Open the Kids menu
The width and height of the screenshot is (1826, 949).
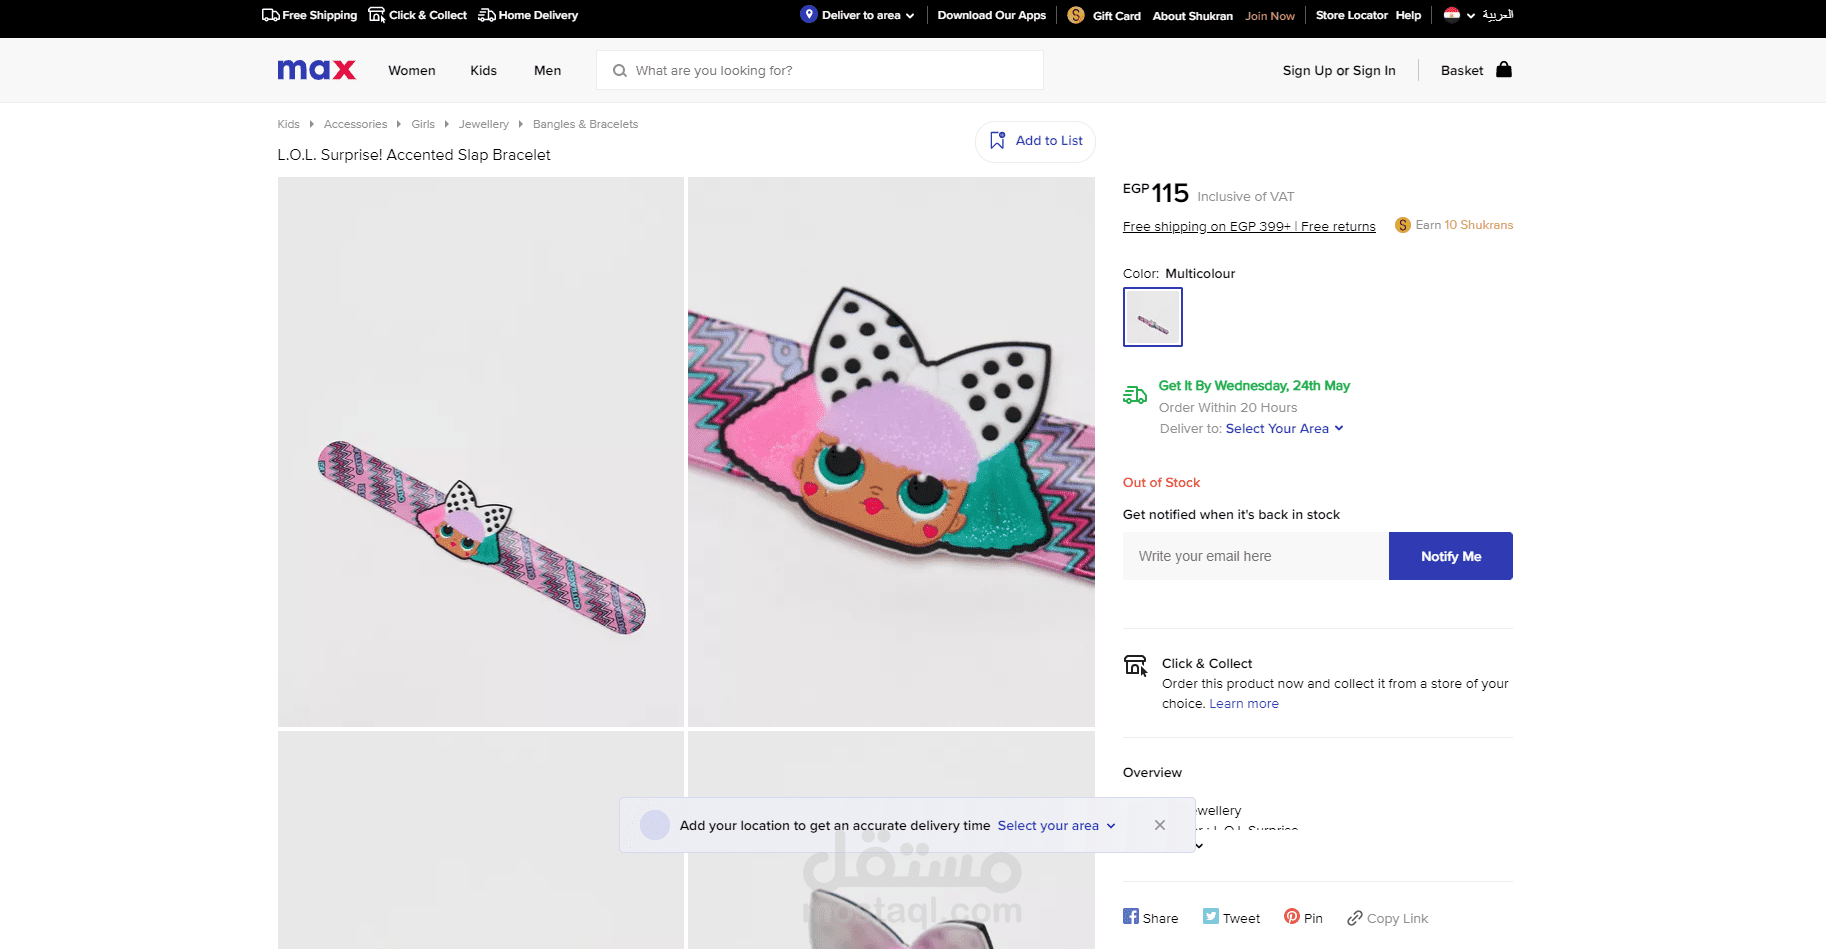(483, 71)
